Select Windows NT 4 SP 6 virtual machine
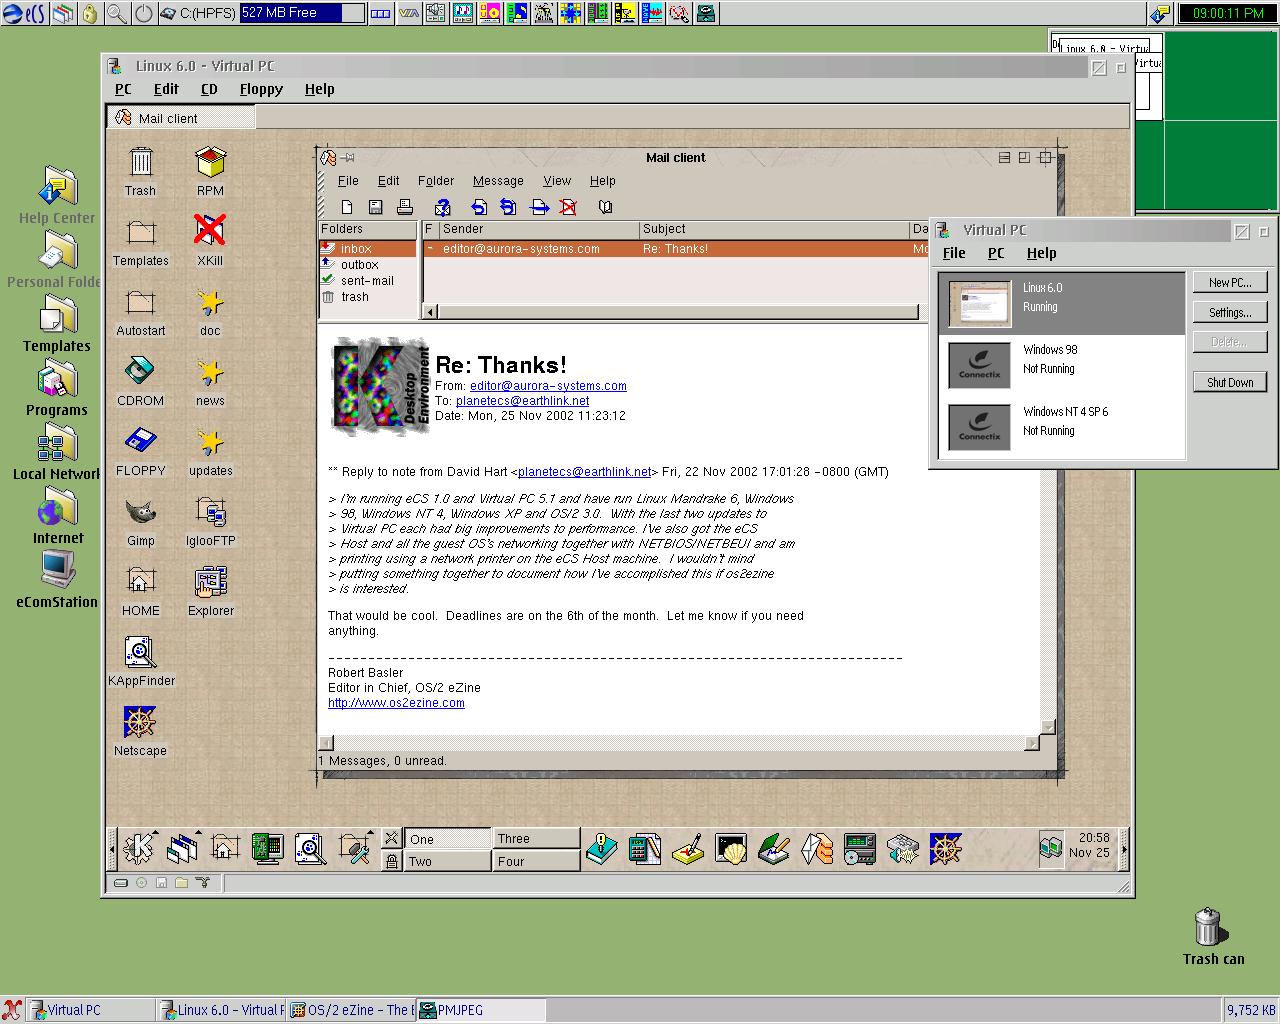The image size is (1280, 1024). tap(1060, 427)
